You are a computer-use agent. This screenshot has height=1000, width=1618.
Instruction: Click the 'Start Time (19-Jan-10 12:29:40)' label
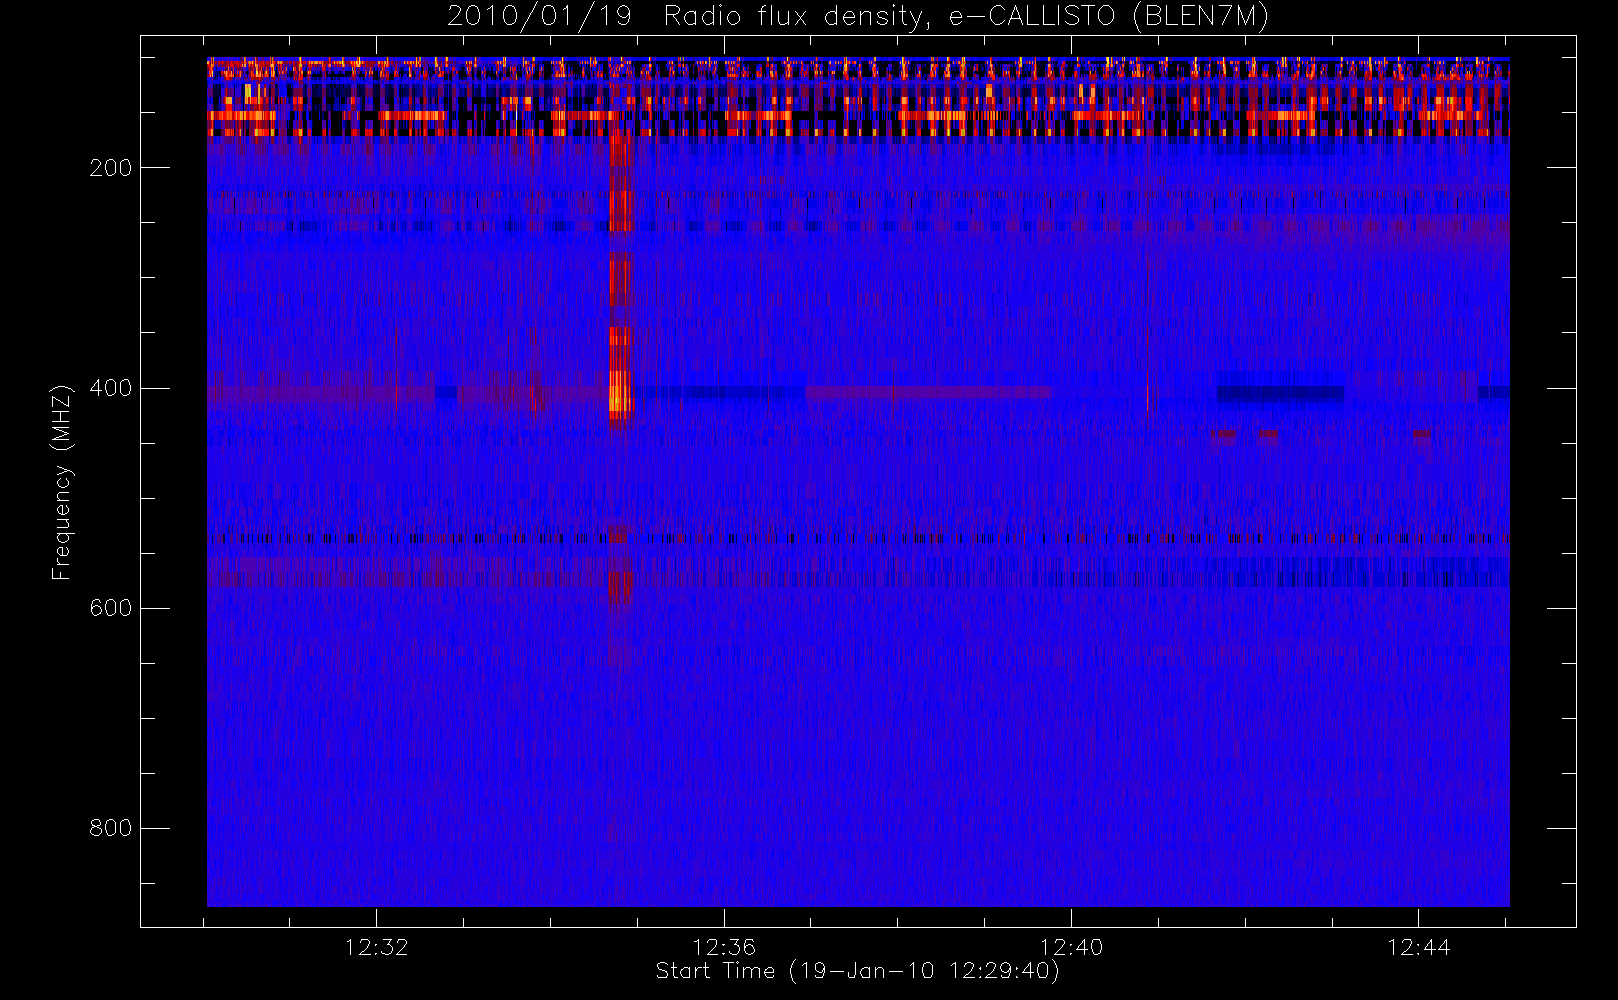(x=857, y=971)
